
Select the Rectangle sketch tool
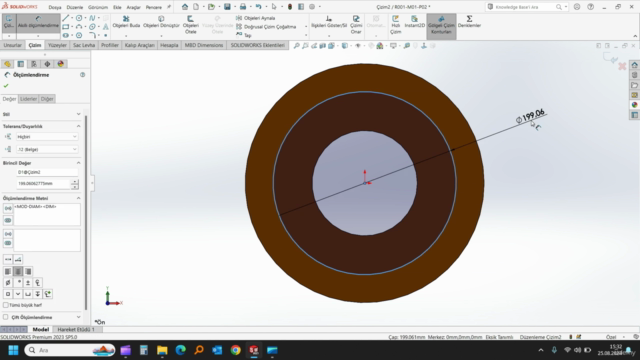(x=65, y=27)
